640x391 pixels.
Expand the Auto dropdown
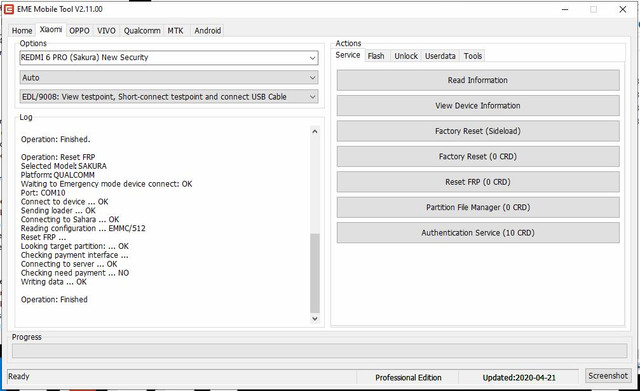click(169, 78)
